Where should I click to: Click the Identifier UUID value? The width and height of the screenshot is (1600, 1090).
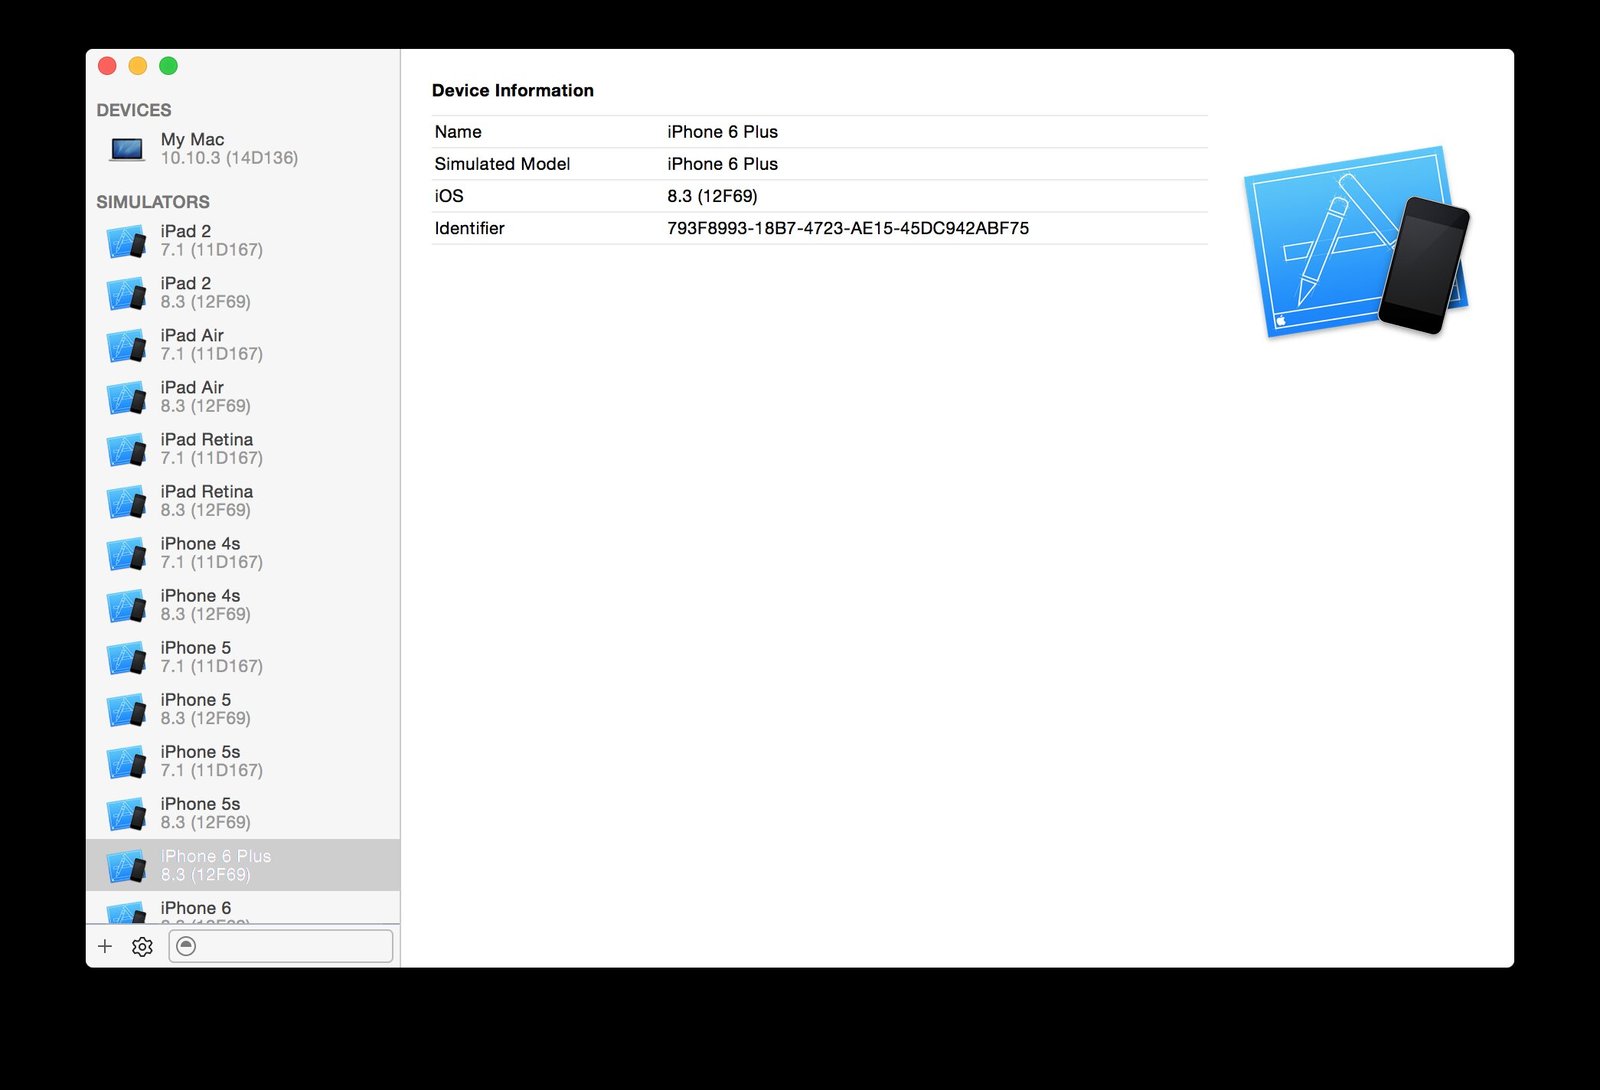[847, 228]
